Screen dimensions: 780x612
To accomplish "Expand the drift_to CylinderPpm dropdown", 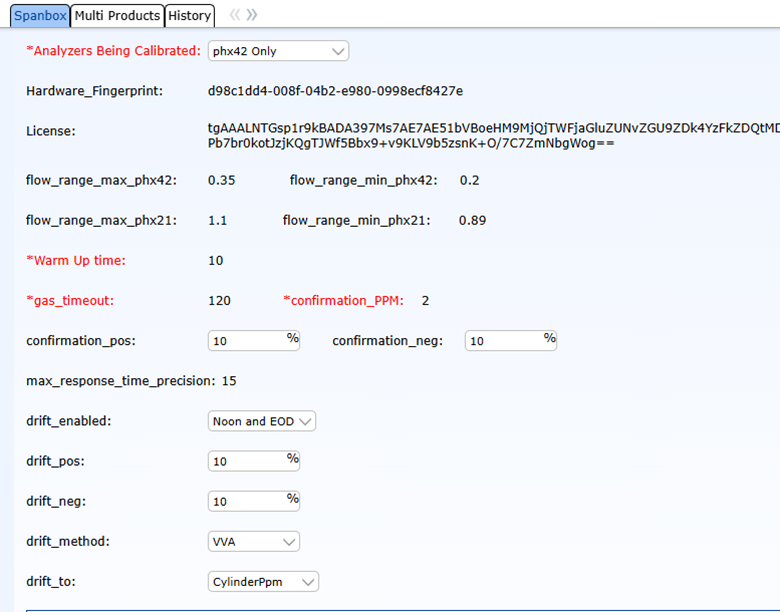I will tap(263, 581).
